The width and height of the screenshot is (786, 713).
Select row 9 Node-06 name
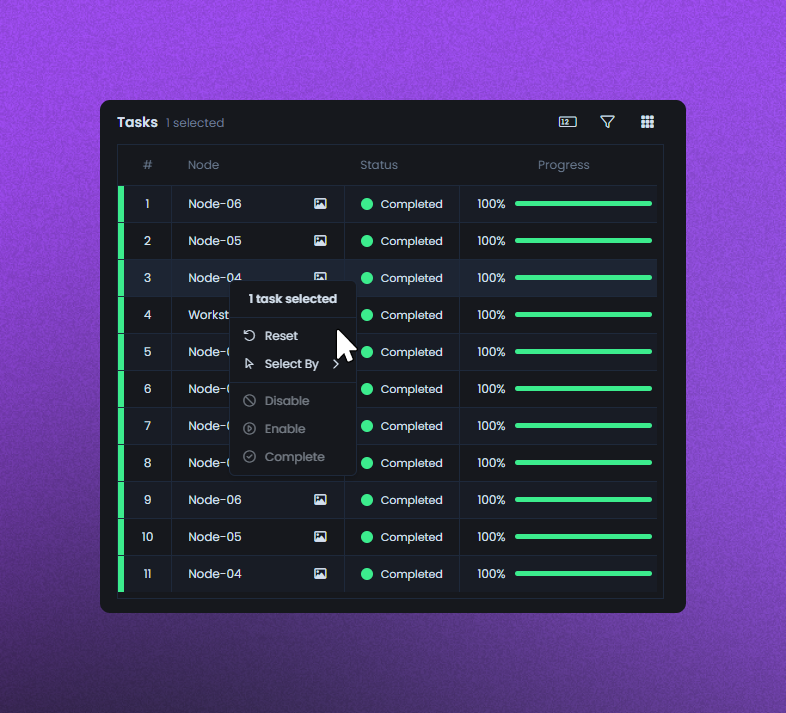pyautogui.click(x=215, y=500)
